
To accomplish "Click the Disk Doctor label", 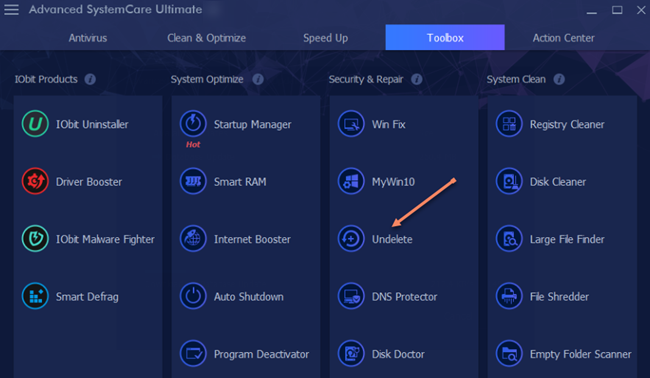I will [x=398, y=354].
